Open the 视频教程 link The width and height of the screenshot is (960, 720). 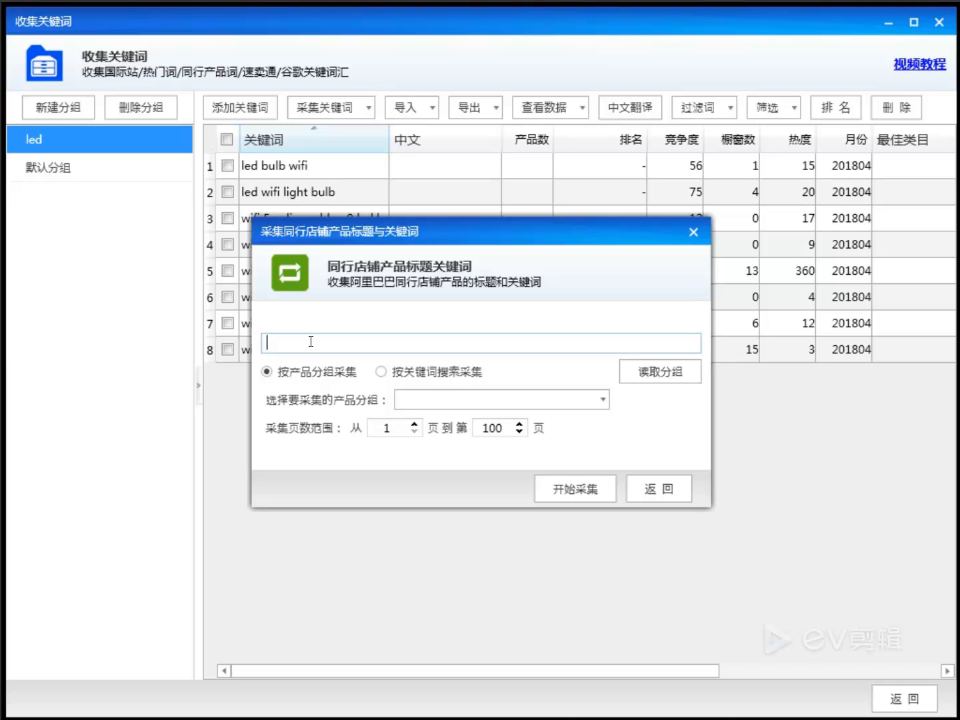[x=920, y=64]
